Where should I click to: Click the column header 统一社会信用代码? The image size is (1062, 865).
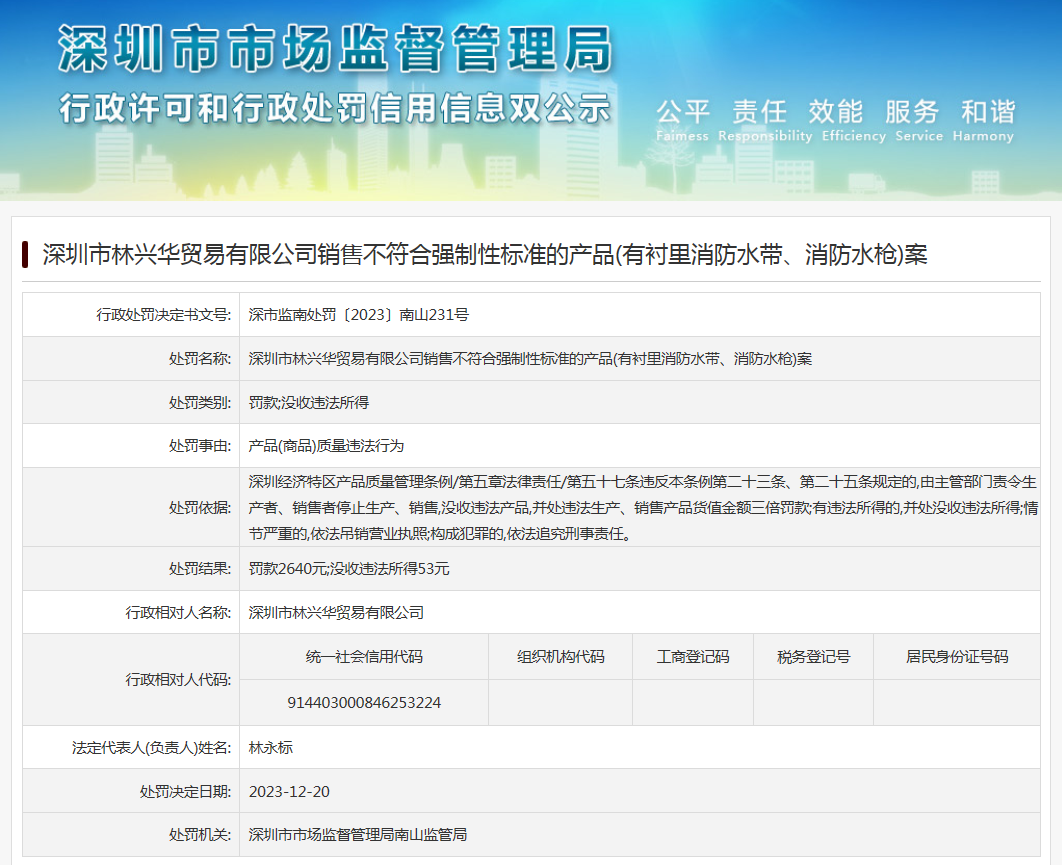click(x=364, y=656)
